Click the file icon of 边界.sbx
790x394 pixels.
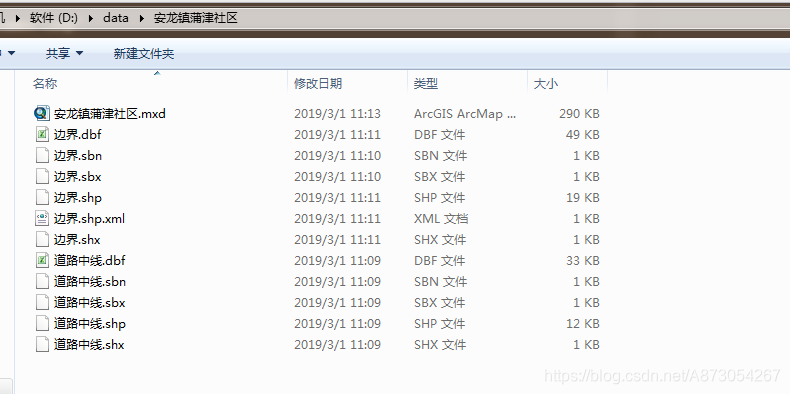[x=42, y=177]
